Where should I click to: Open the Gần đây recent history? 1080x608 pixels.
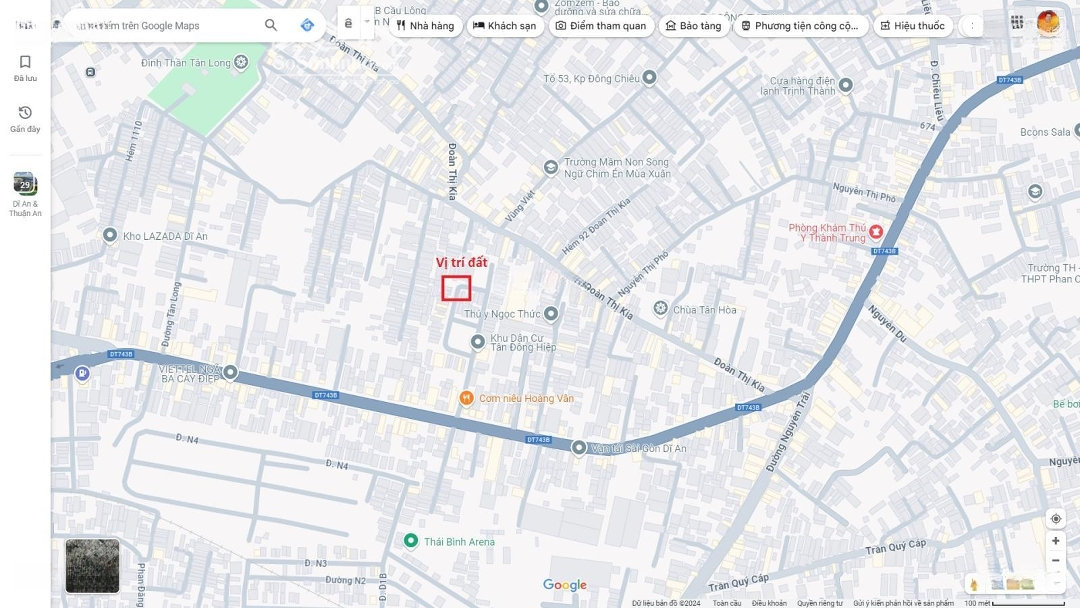tap(25, 118)
